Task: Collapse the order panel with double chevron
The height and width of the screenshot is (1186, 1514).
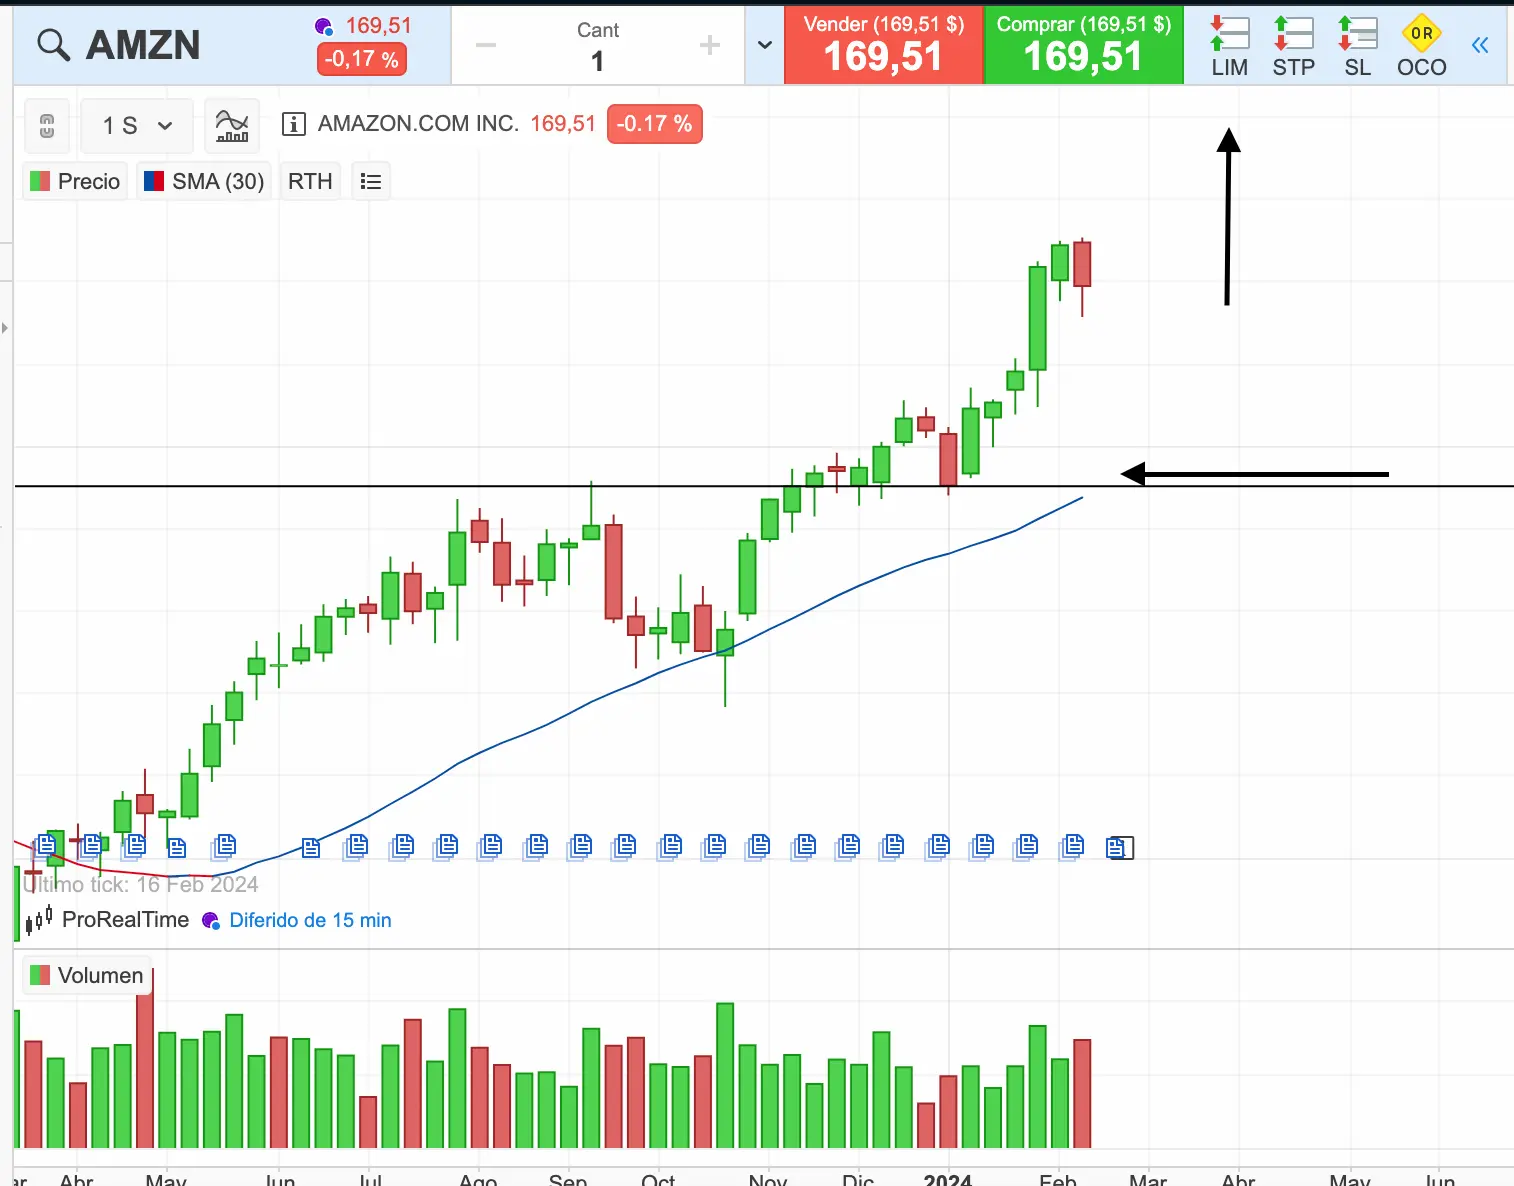Action: (1480, 45)
